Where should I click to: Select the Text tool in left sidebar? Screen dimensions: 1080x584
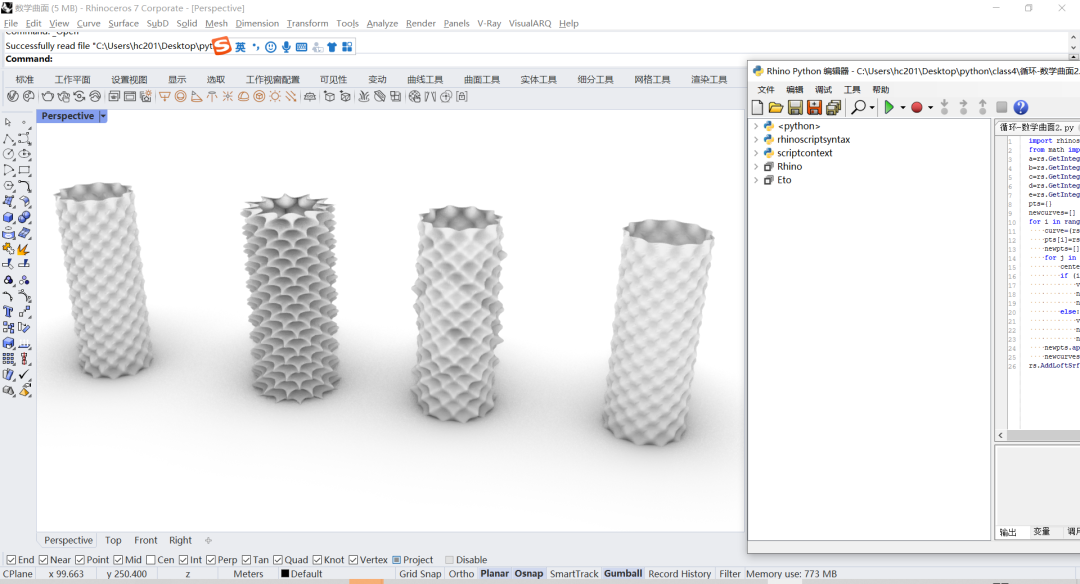(8, 311)
